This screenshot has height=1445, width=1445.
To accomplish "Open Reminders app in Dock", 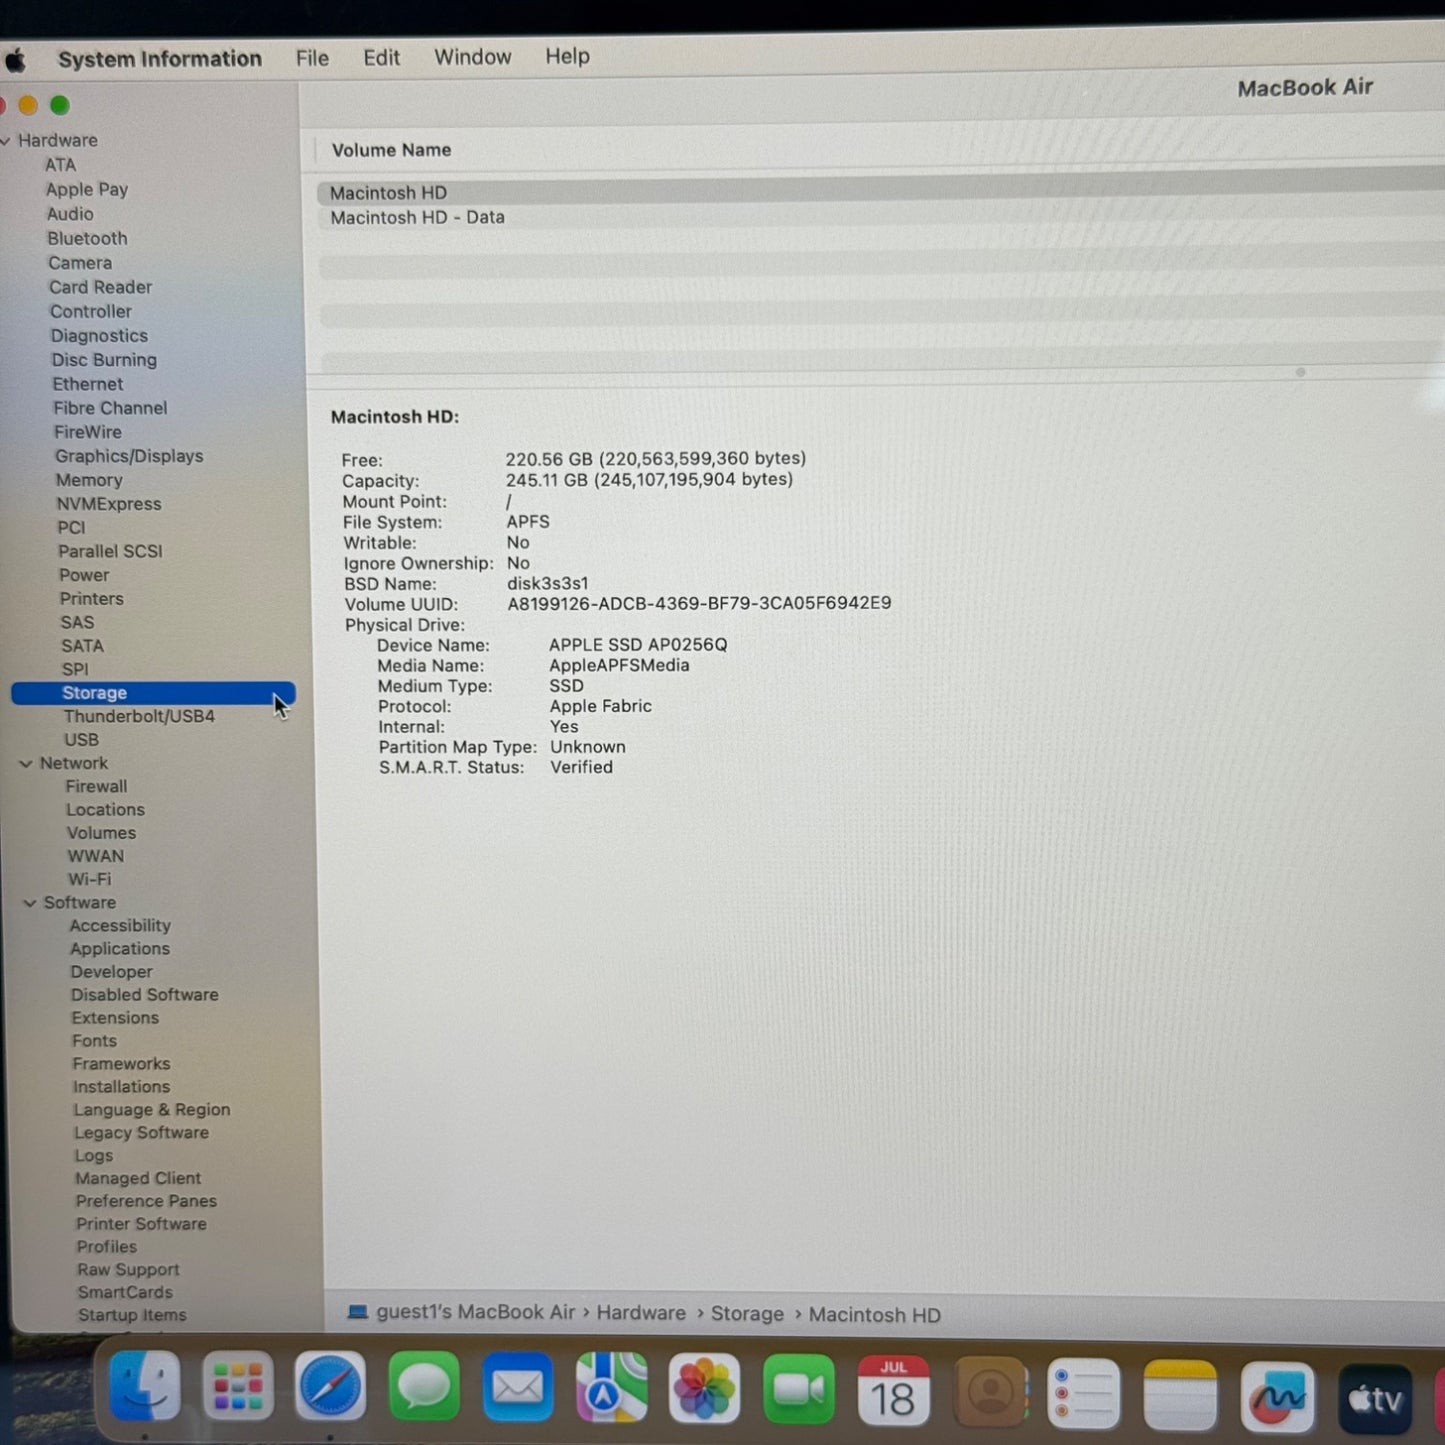I will (x=1084, y=1394).
